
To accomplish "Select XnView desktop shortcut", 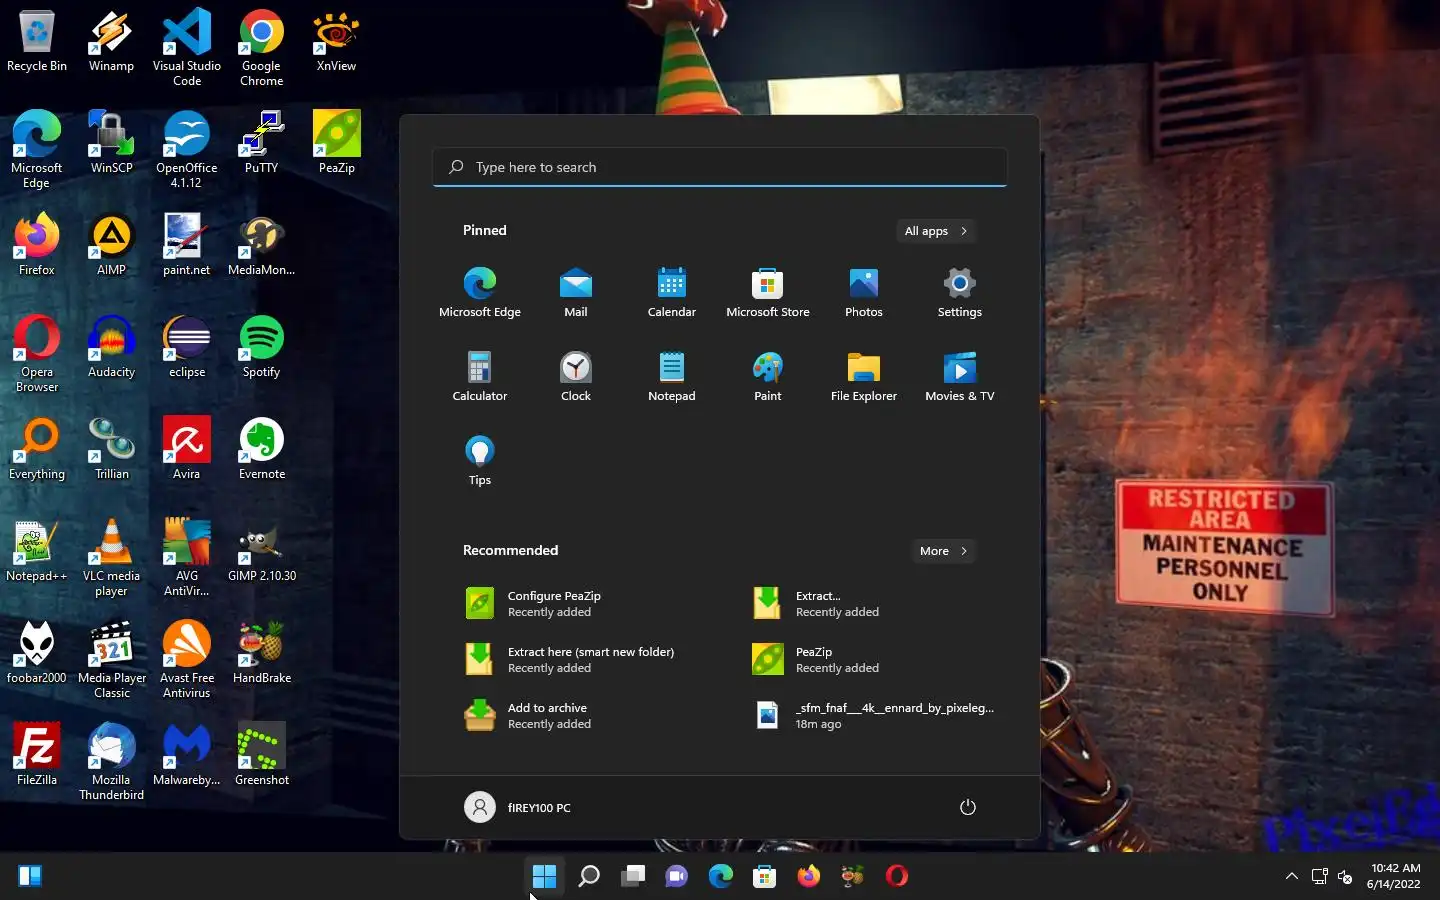I will click(336, 41).
